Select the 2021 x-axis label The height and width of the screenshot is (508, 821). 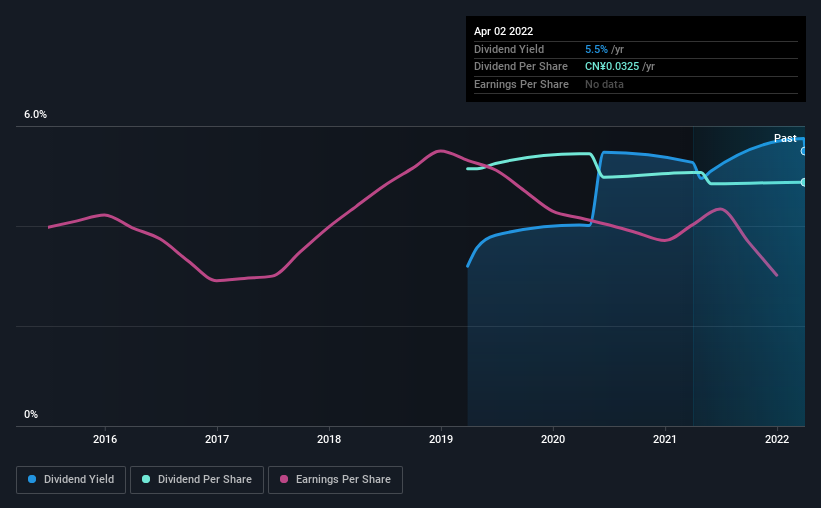pyautogui.click(x=666, y=439)
